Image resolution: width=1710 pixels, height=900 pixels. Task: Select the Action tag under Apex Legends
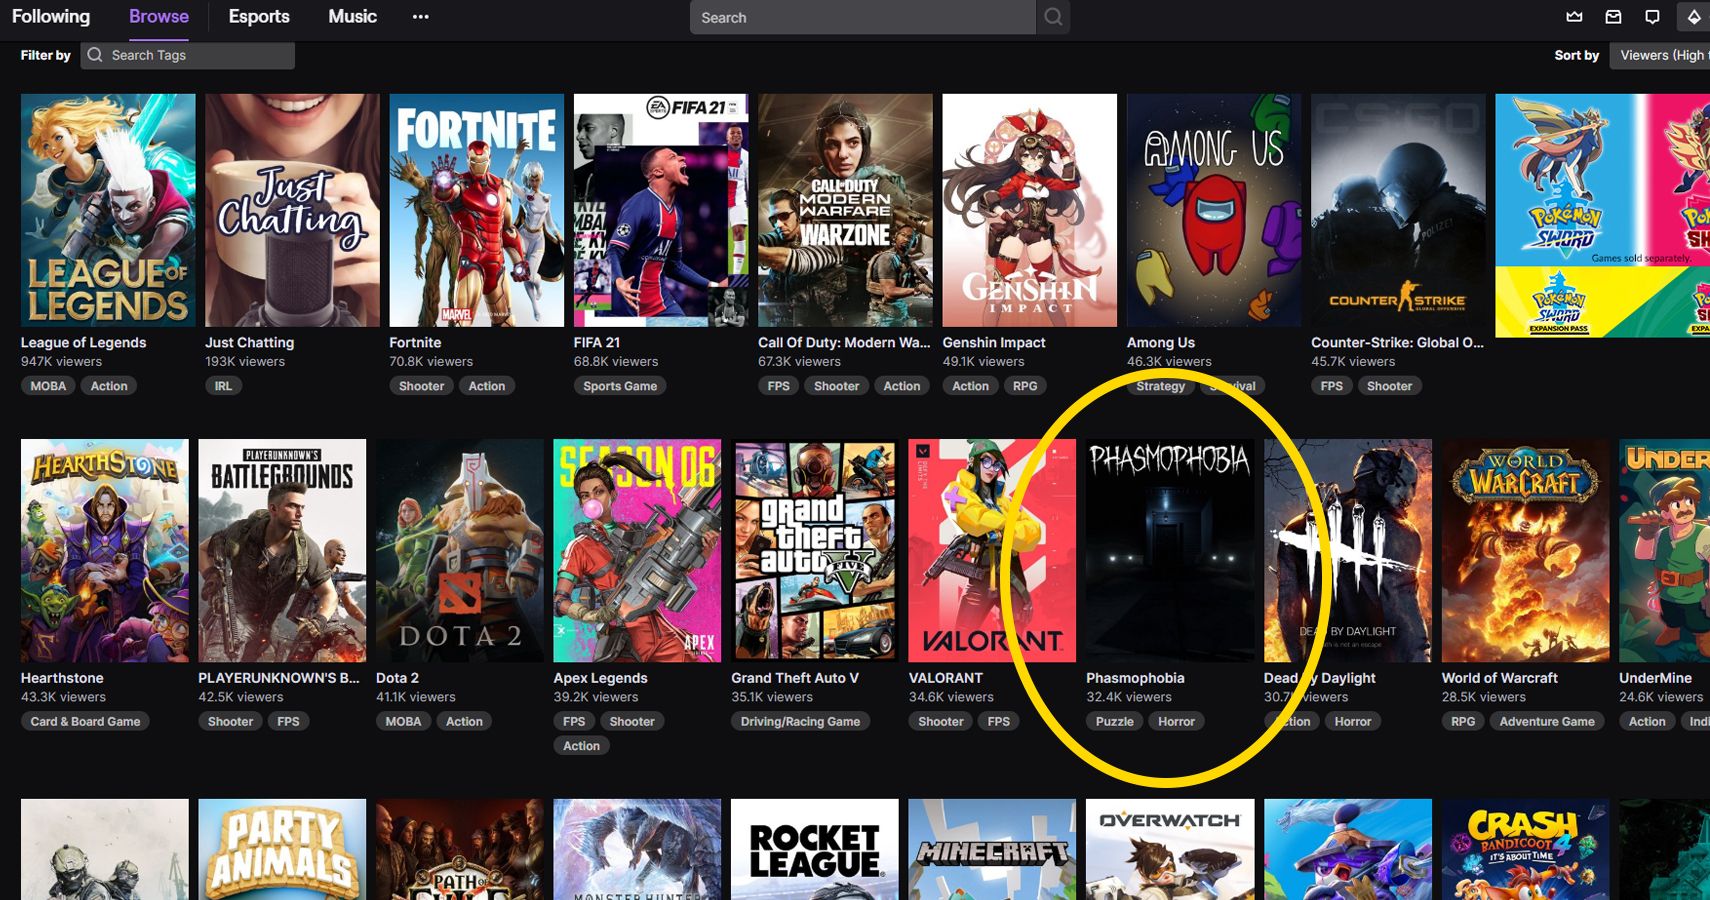581,746
